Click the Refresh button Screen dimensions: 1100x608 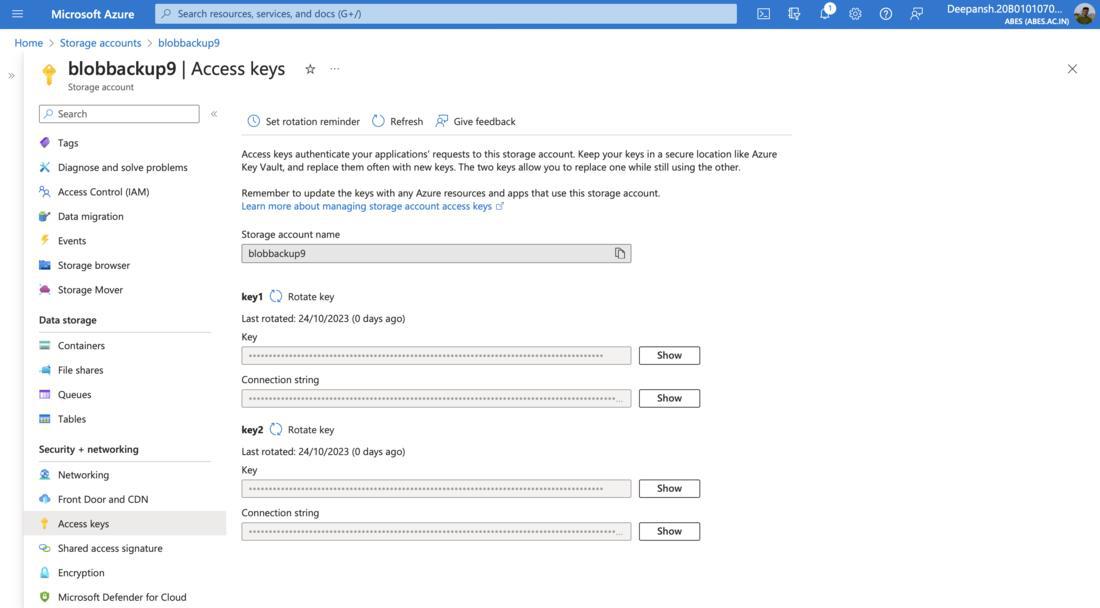coord(397,121)
